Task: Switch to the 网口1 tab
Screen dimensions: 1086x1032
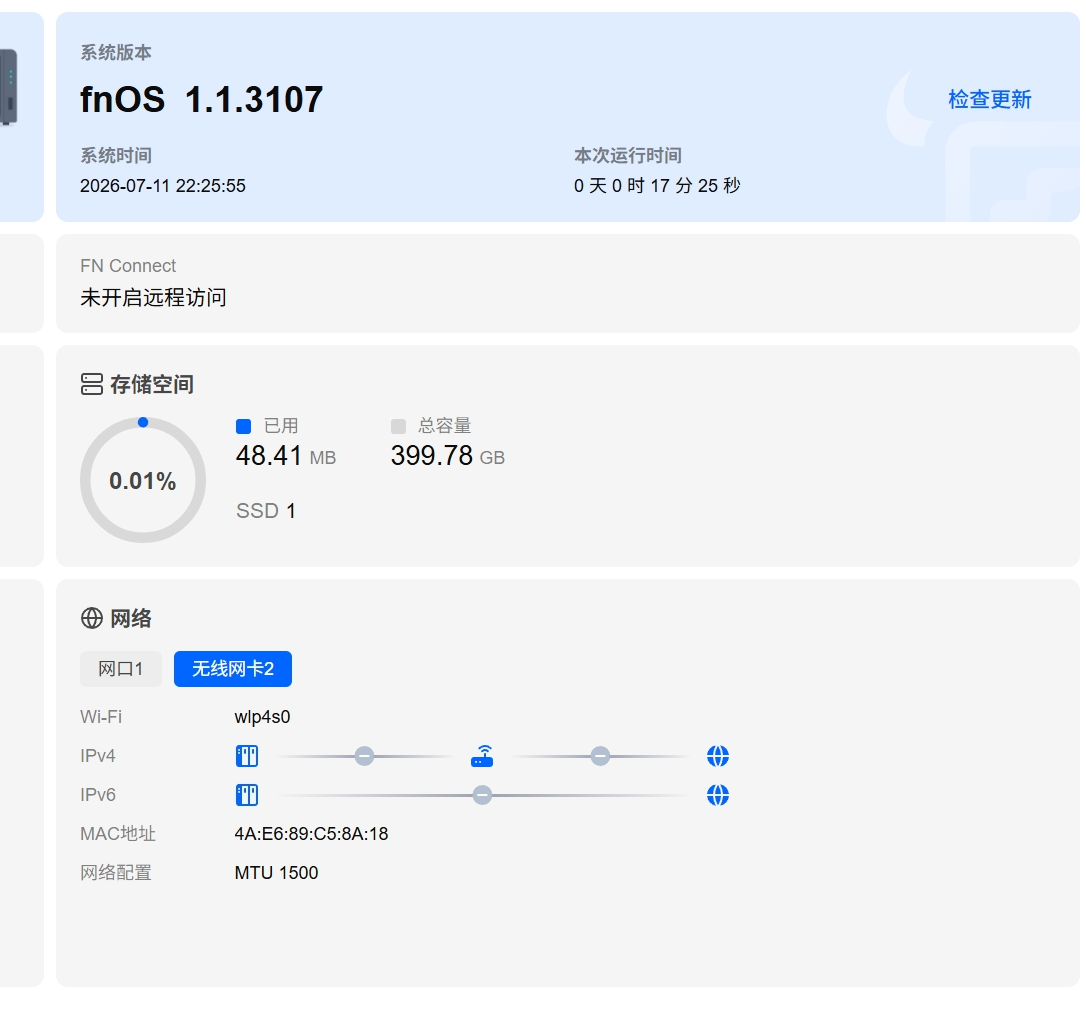Action: (121, 669)
